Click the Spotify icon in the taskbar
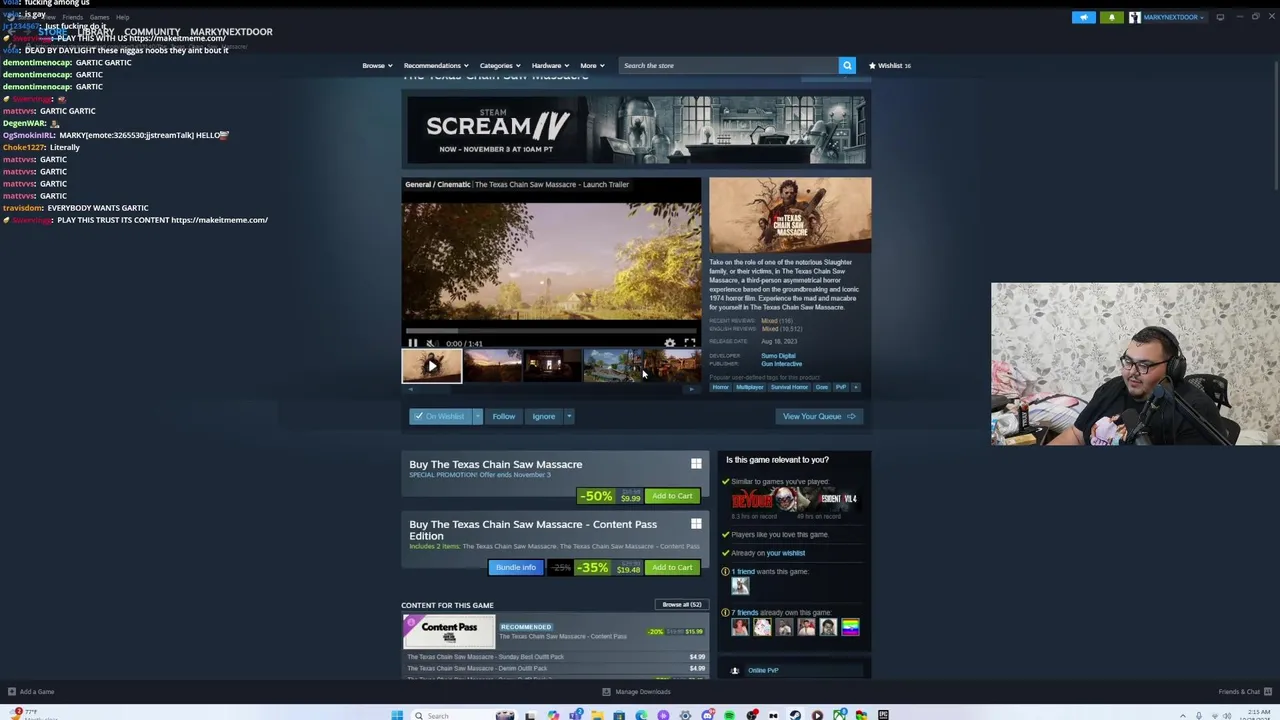The width and height of the screenshot is (1280, 720). [729, 715]
